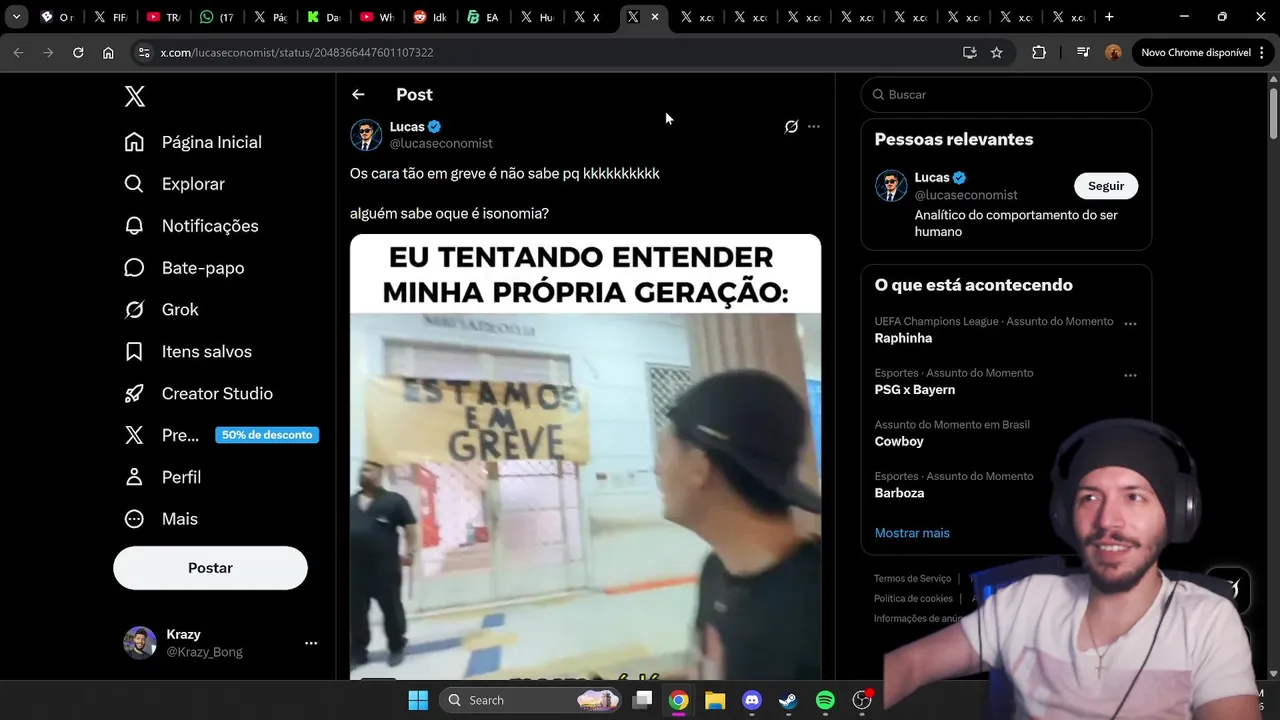Image resolution: width=1280 pixels, height=720 pixels.
Task: Open a new tab with plus
Action: coord(1109,17)
